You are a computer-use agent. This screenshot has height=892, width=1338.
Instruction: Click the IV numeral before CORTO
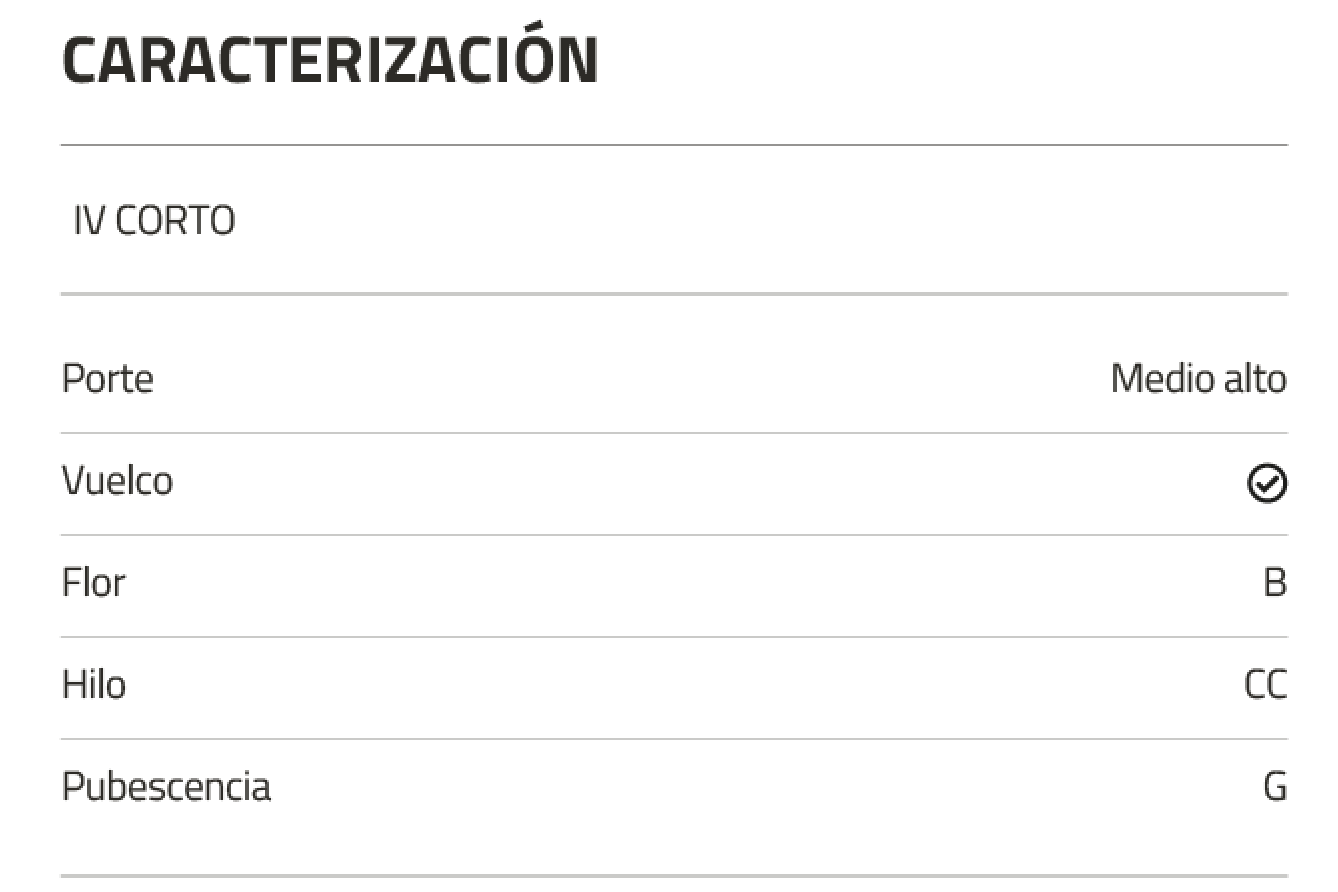pyautogui.click(x=89, y=221)
